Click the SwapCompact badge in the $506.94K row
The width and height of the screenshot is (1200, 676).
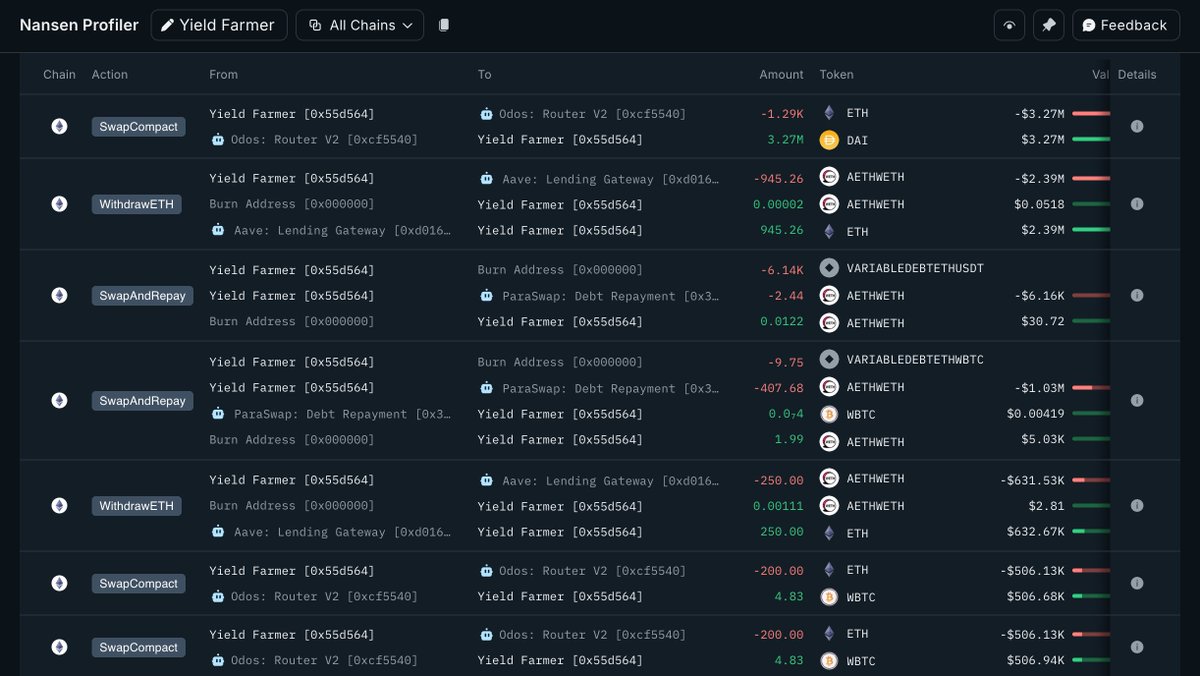pos(139,647)
